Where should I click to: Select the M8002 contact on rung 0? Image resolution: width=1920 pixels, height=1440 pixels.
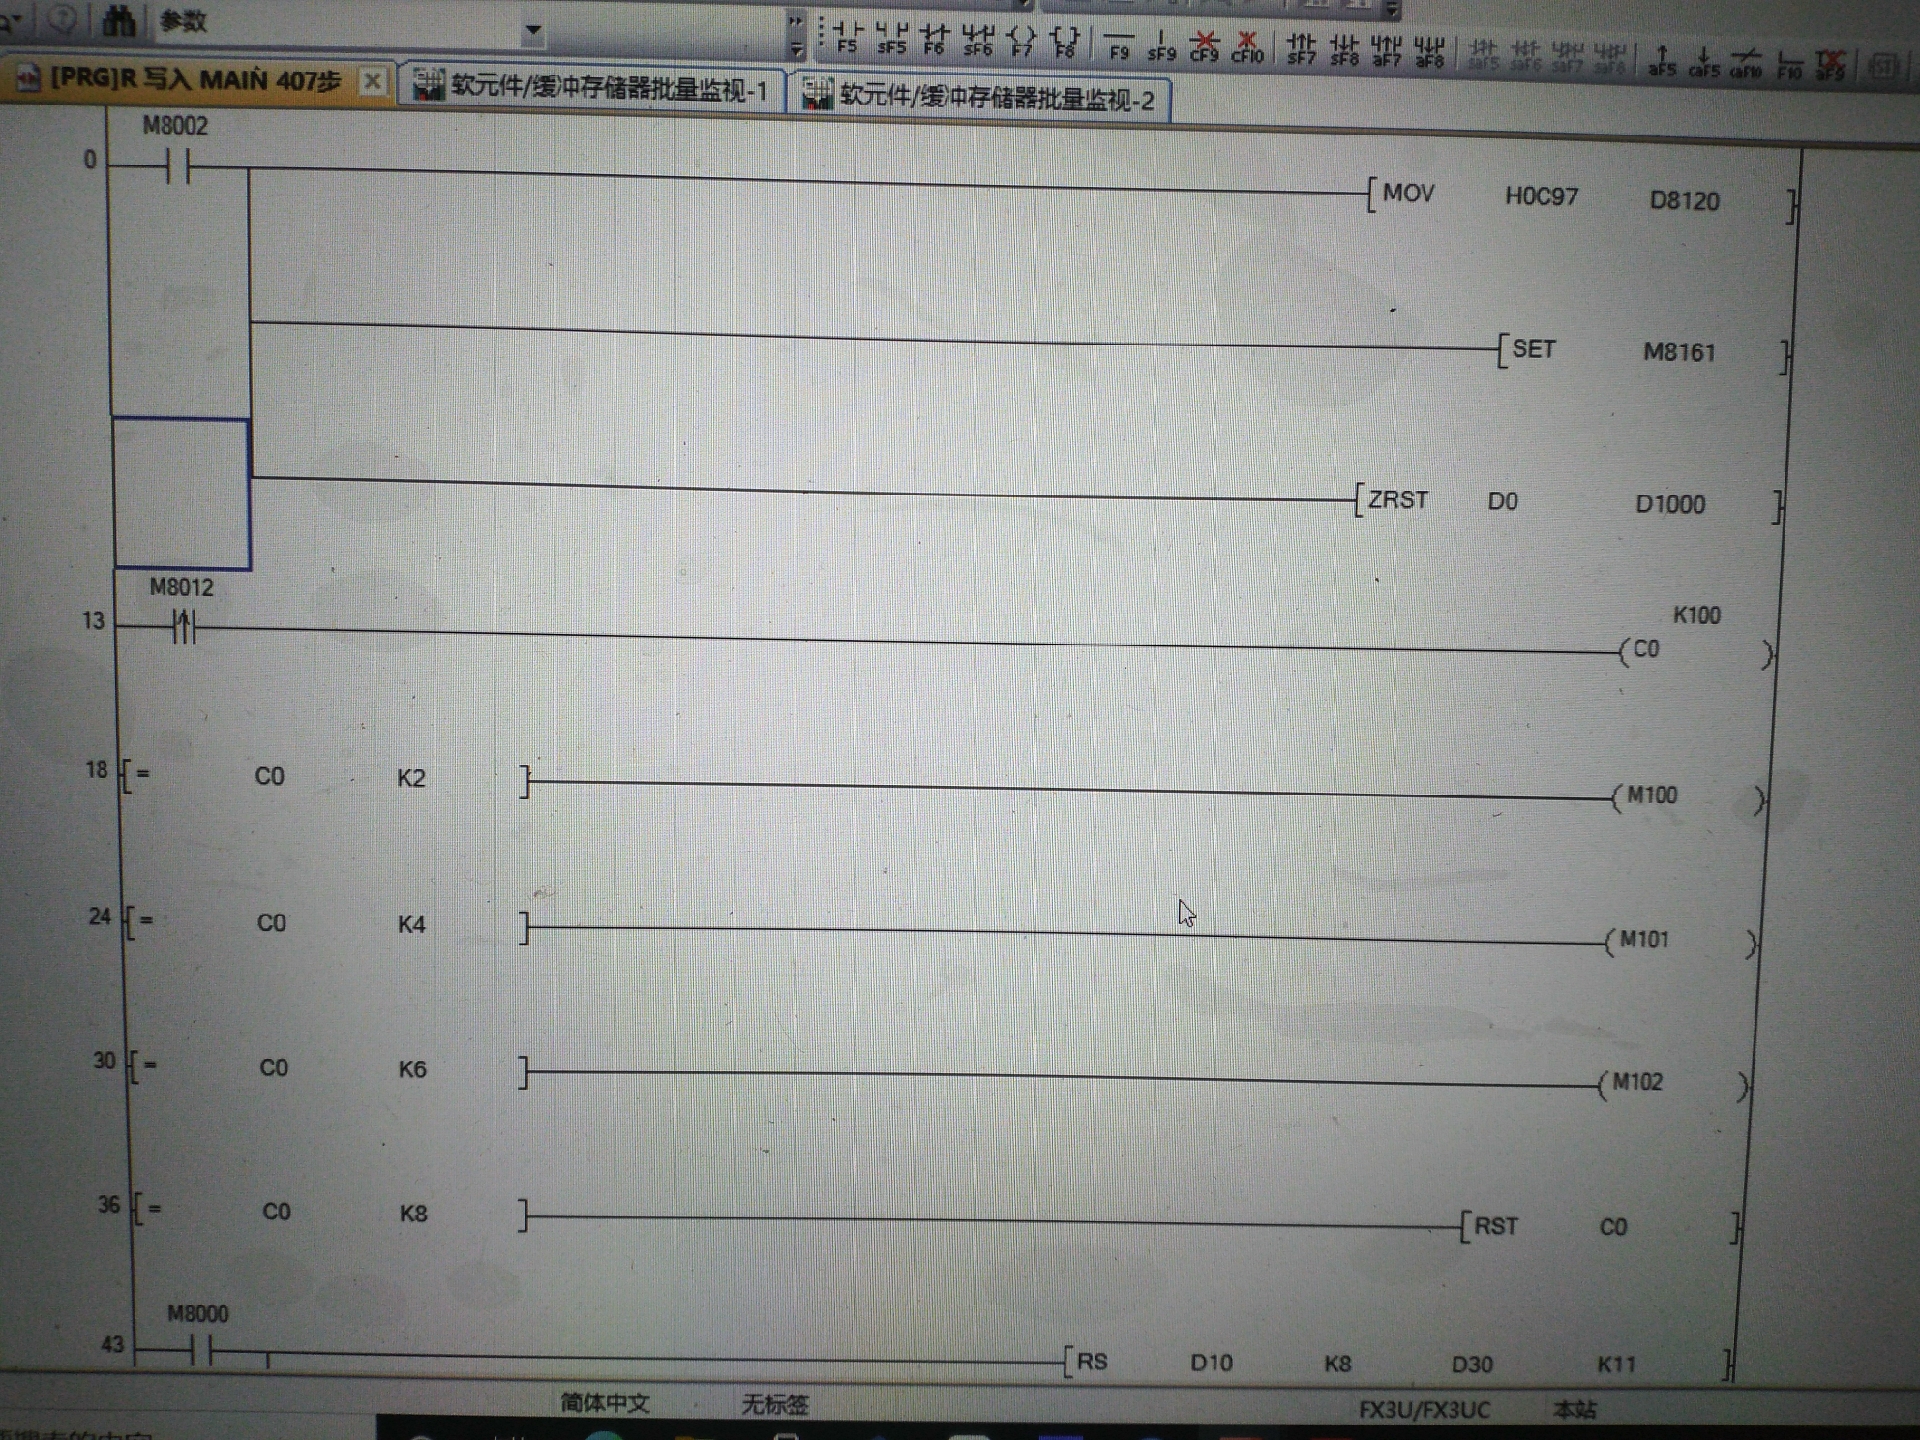(x=177, y=166)
